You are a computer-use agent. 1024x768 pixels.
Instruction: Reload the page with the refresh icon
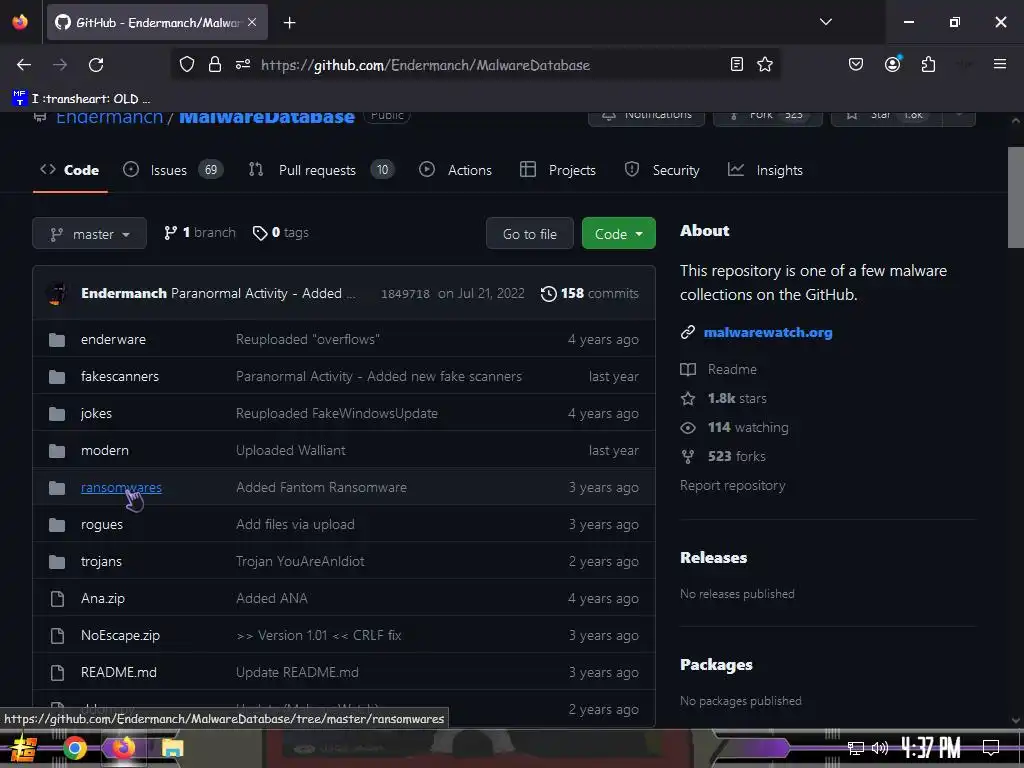pyautogui.click(x=96, y=65)
